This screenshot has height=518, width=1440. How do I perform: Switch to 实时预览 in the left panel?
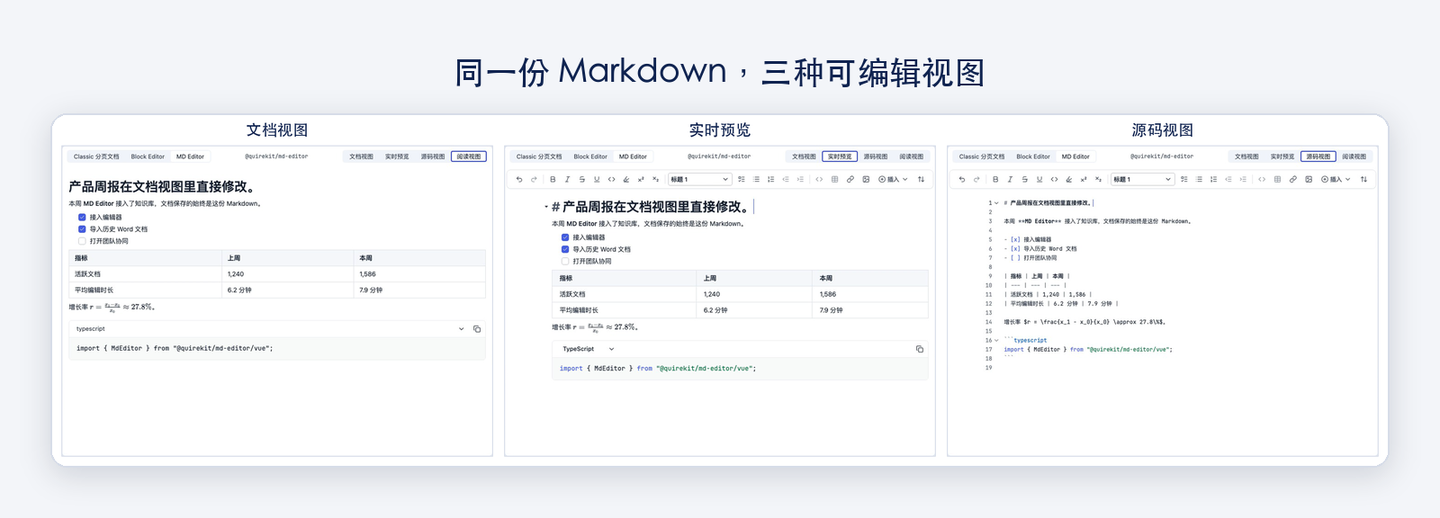coord(397,156)
